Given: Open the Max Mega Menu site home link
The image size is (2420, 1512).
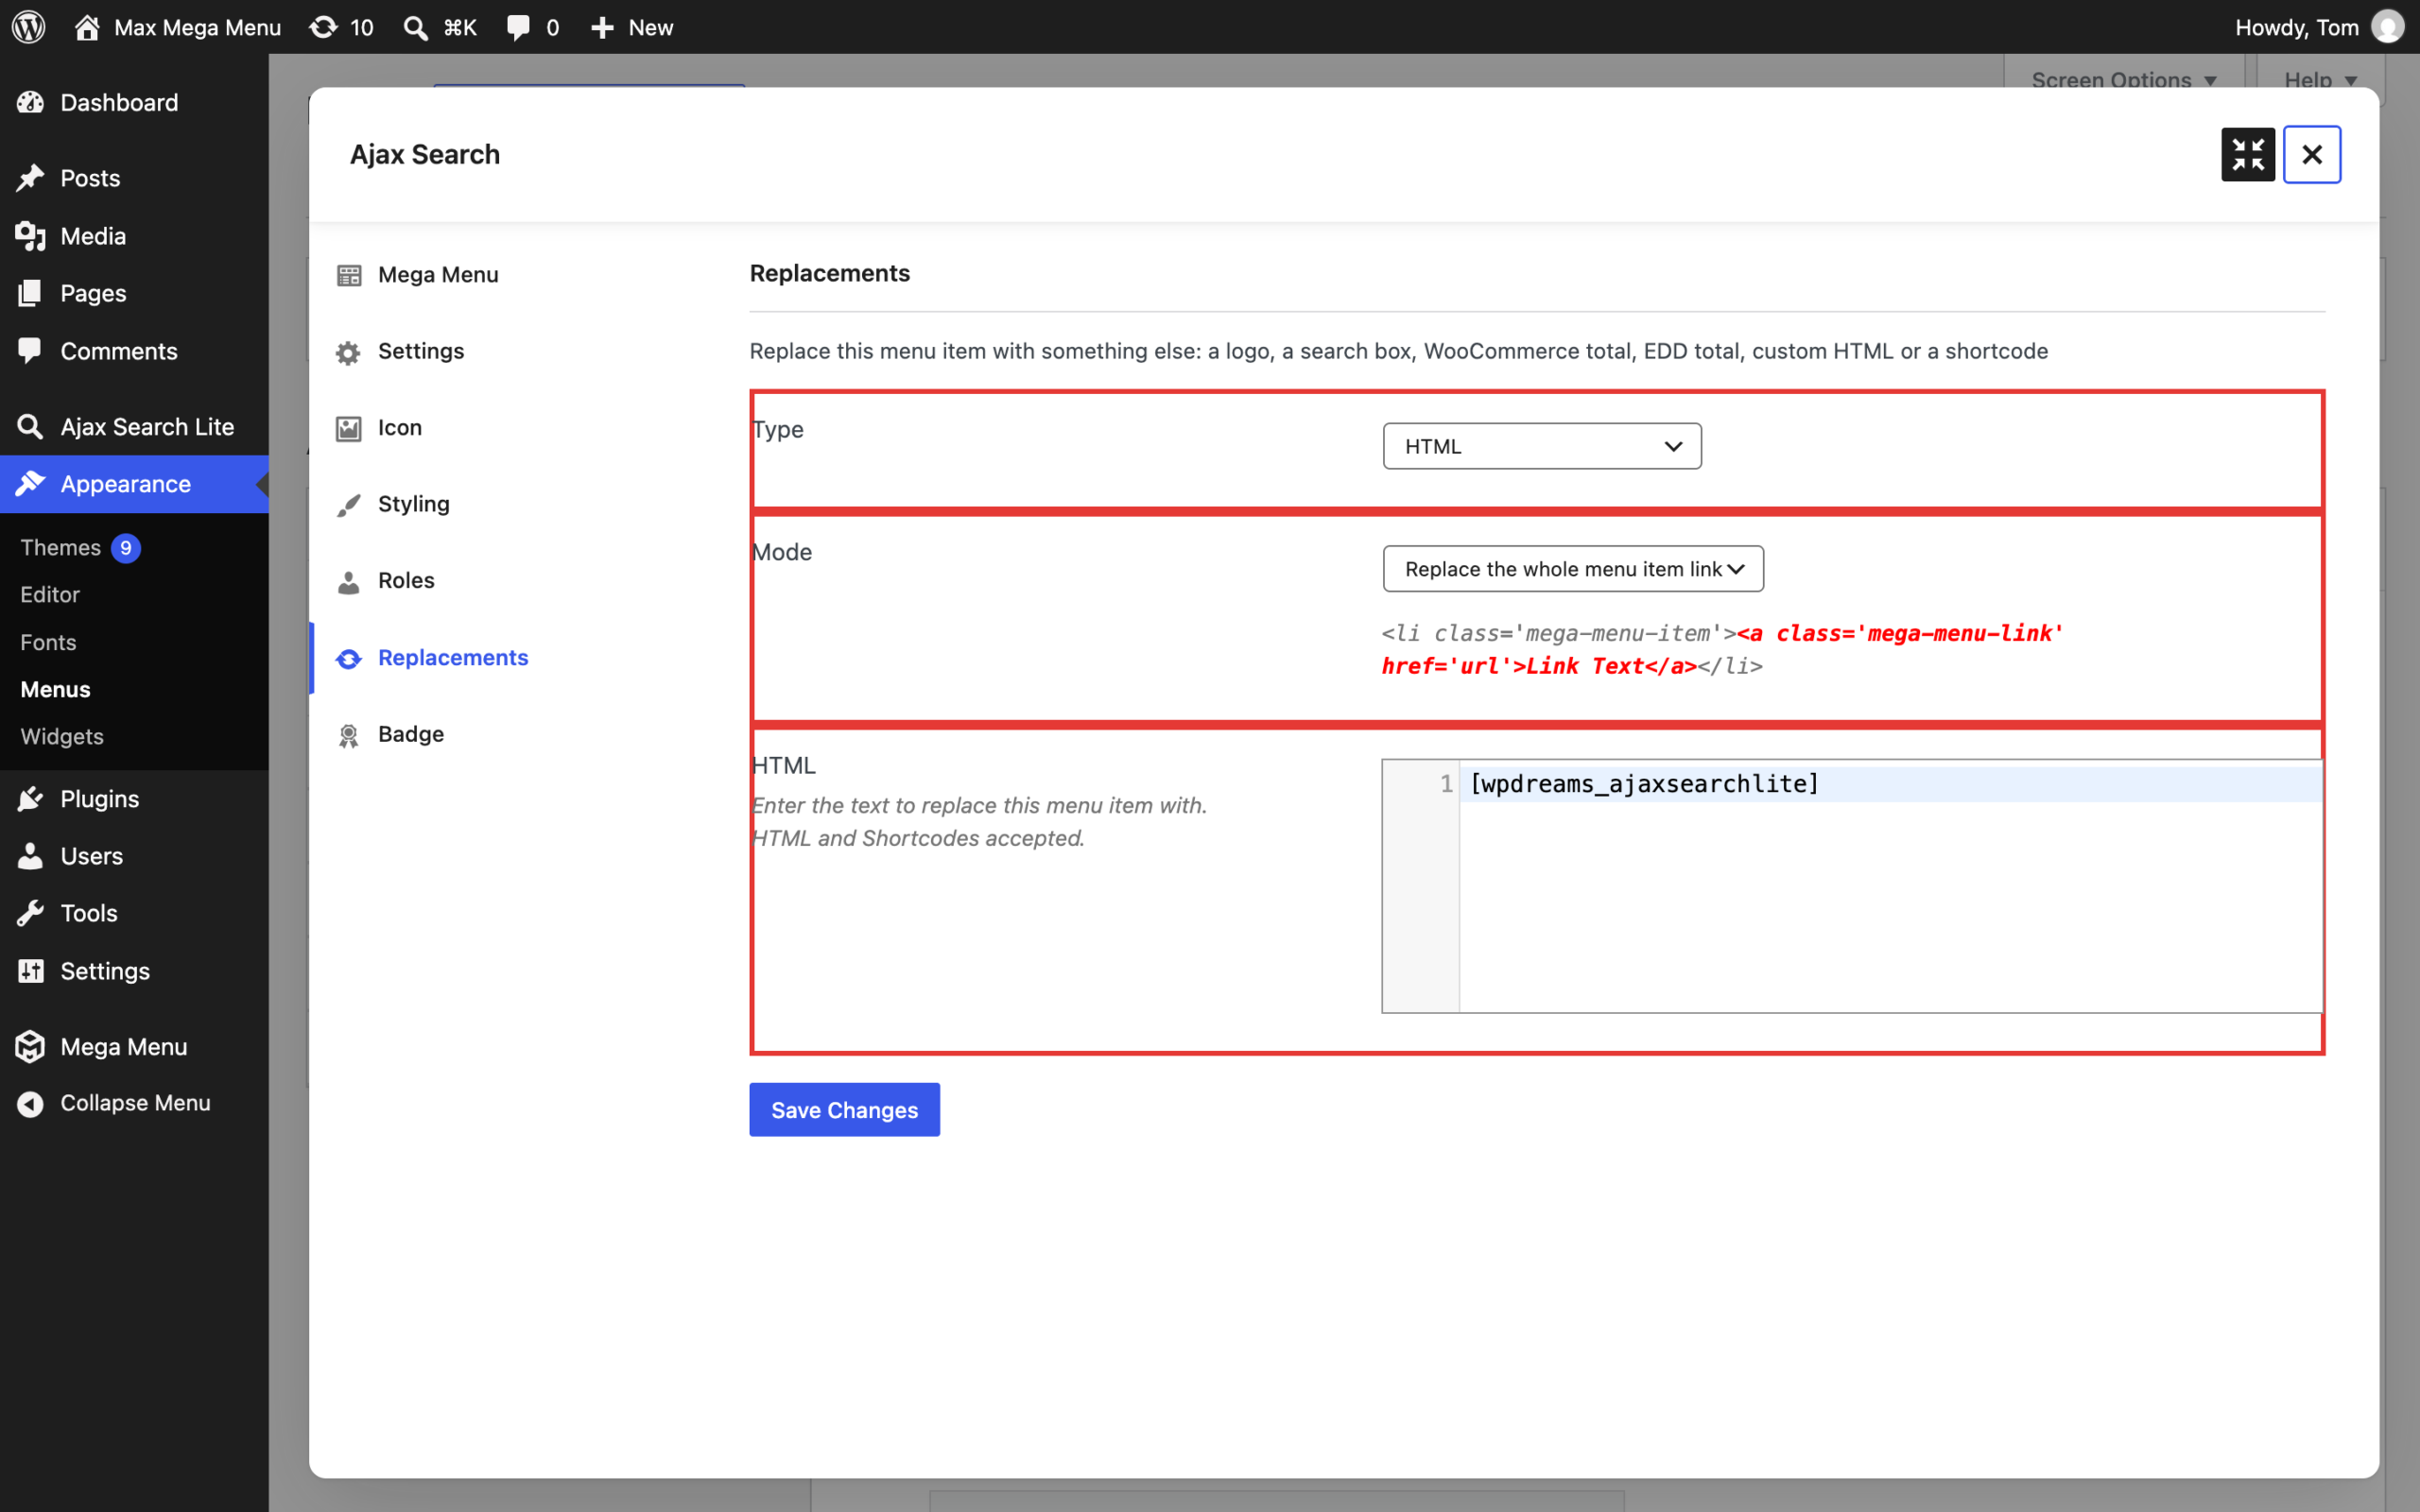Looking at the screenshot, I should 178,27.
